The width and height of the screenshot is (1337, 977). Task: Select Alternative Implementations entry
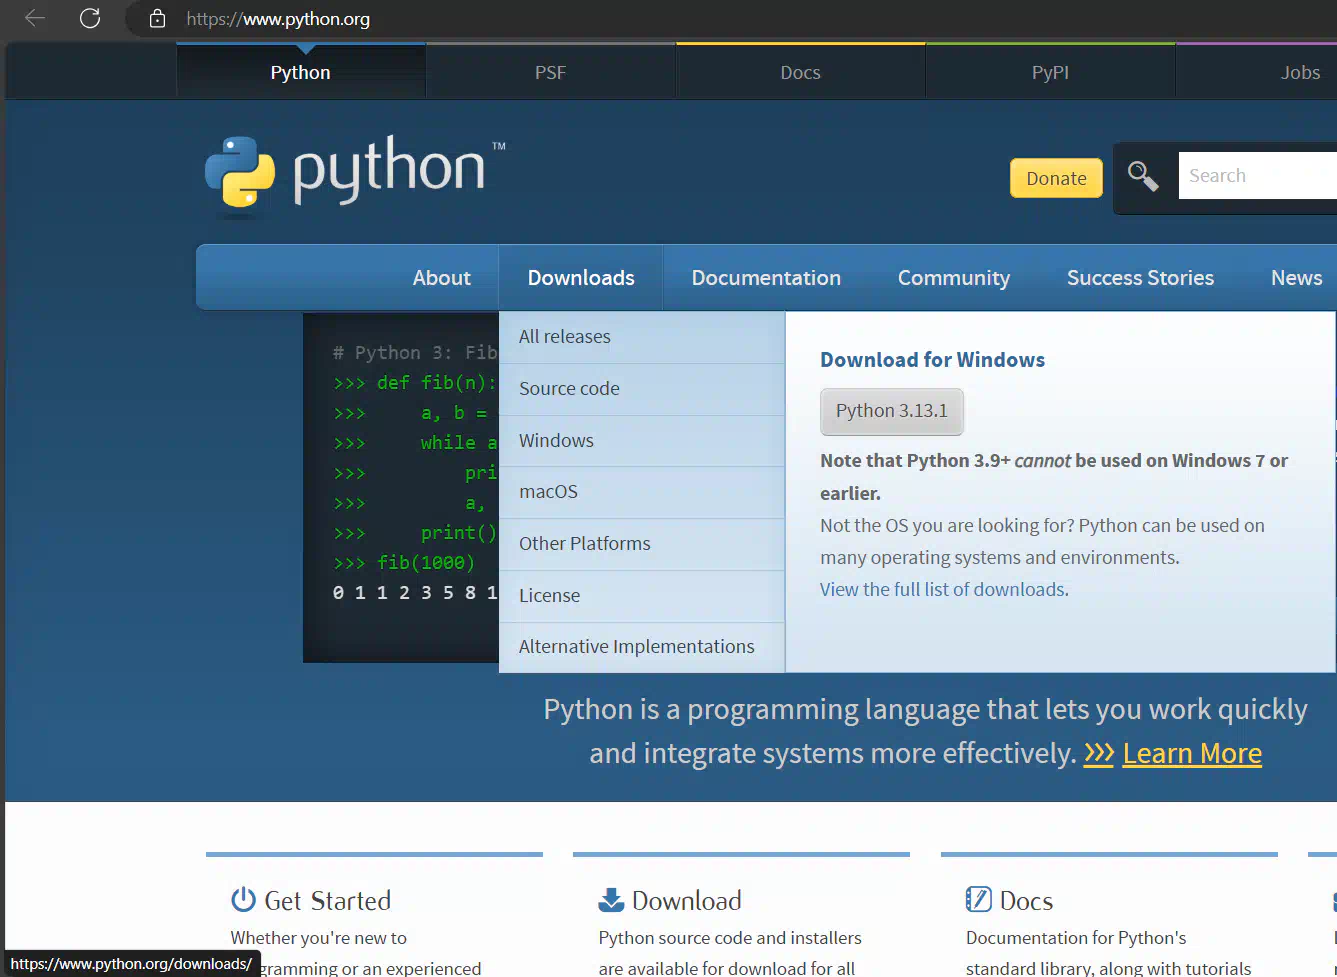pyautogui.click(x=642, y=647)
